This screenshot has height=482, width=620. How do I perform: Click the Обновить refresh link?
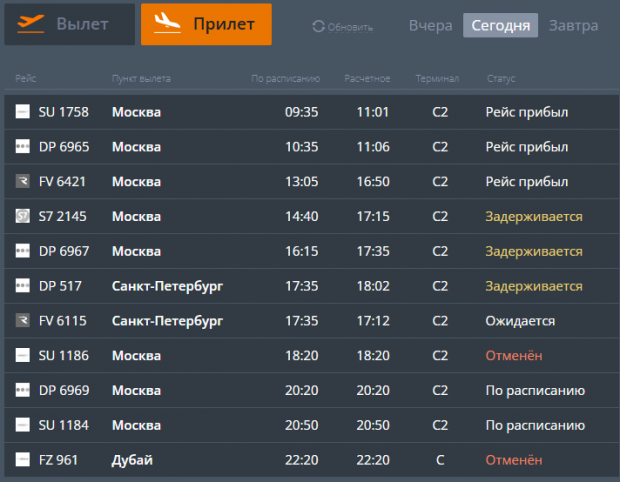point(350,27)
